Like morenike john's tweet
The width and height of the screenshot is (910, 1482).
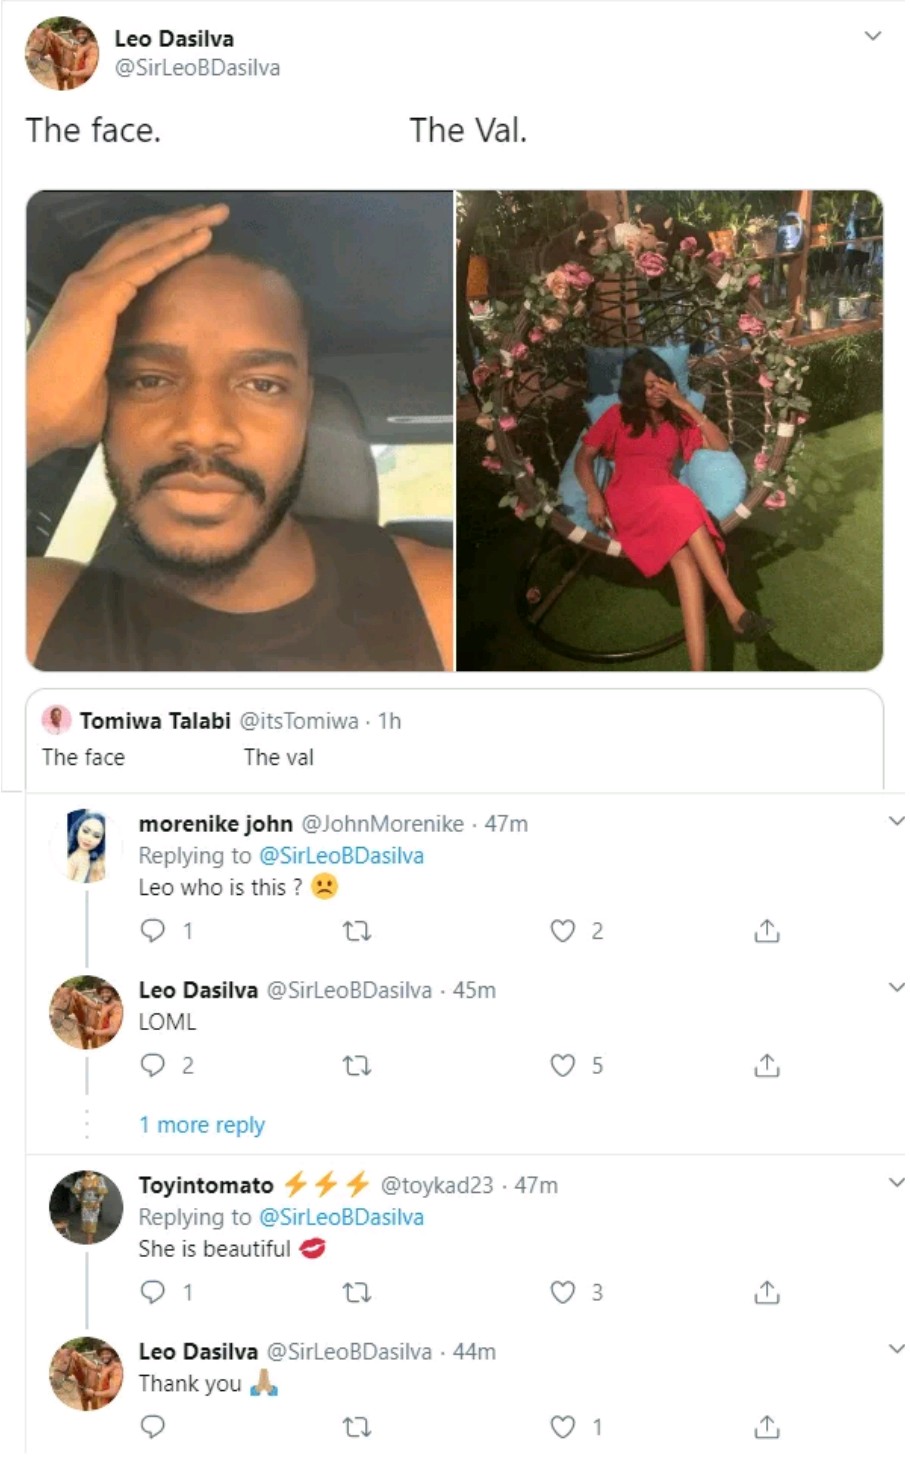[563, 931]
